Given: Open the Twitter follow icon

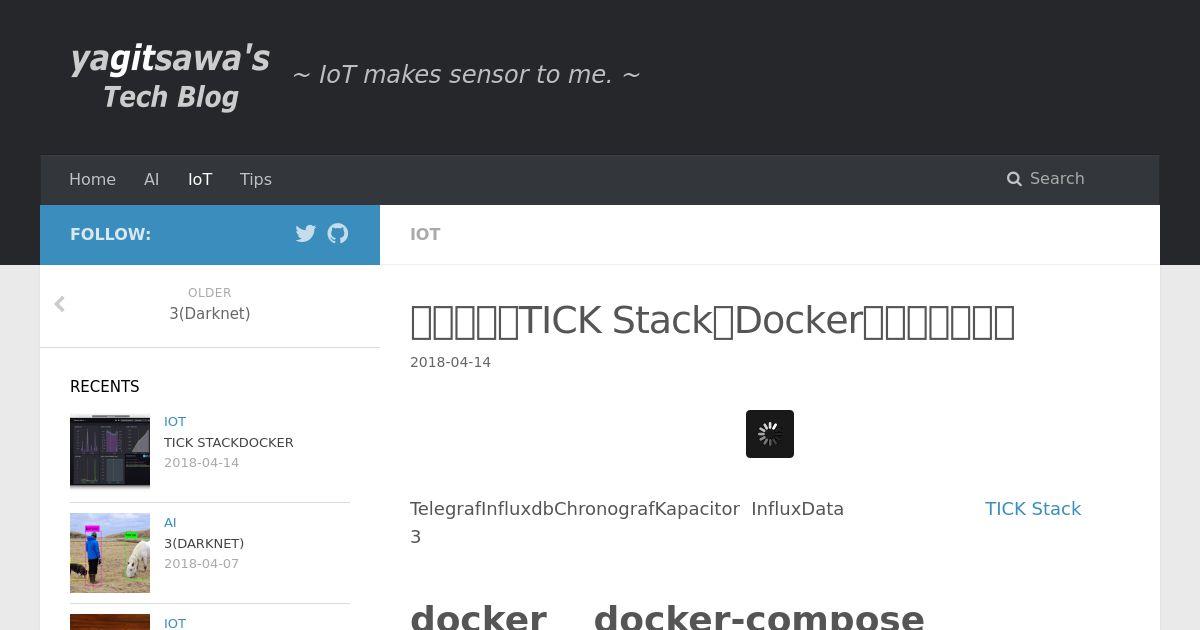Looking at the screenshot, I should click(306, 234).
